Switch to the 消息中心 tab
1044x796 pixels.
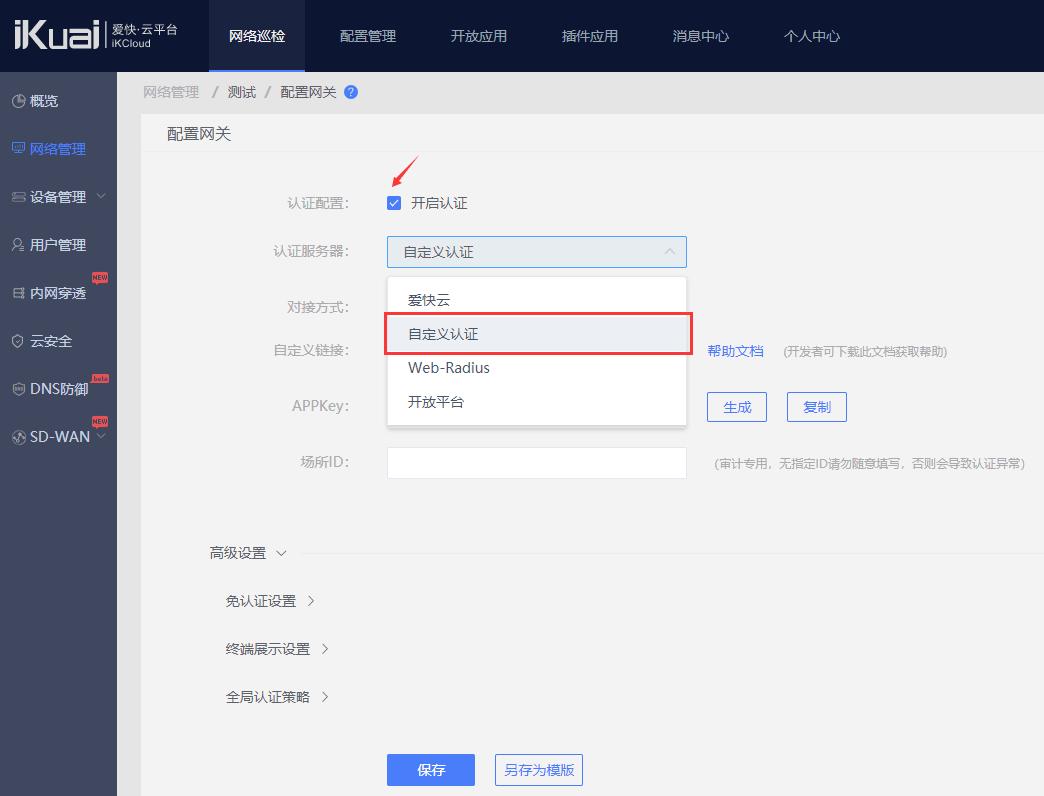(700, 35)
